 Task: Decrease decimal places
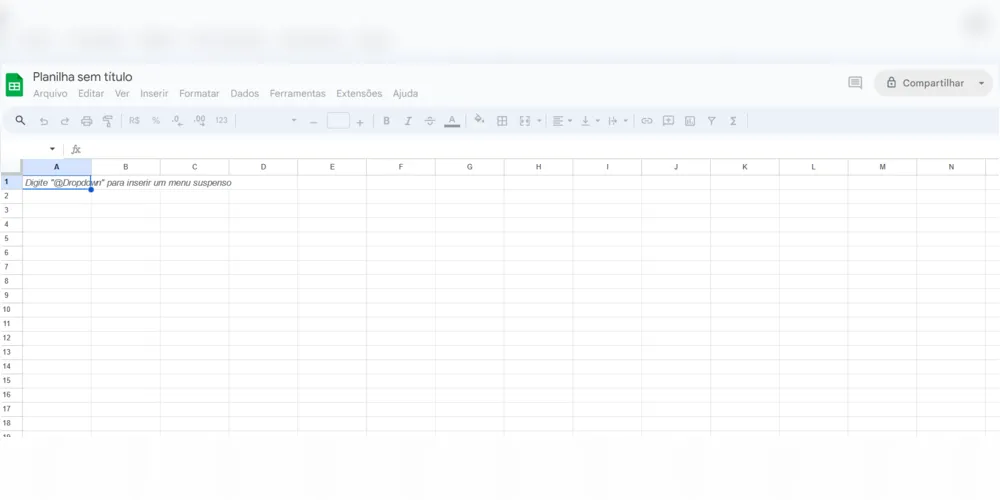click(177, 121)
